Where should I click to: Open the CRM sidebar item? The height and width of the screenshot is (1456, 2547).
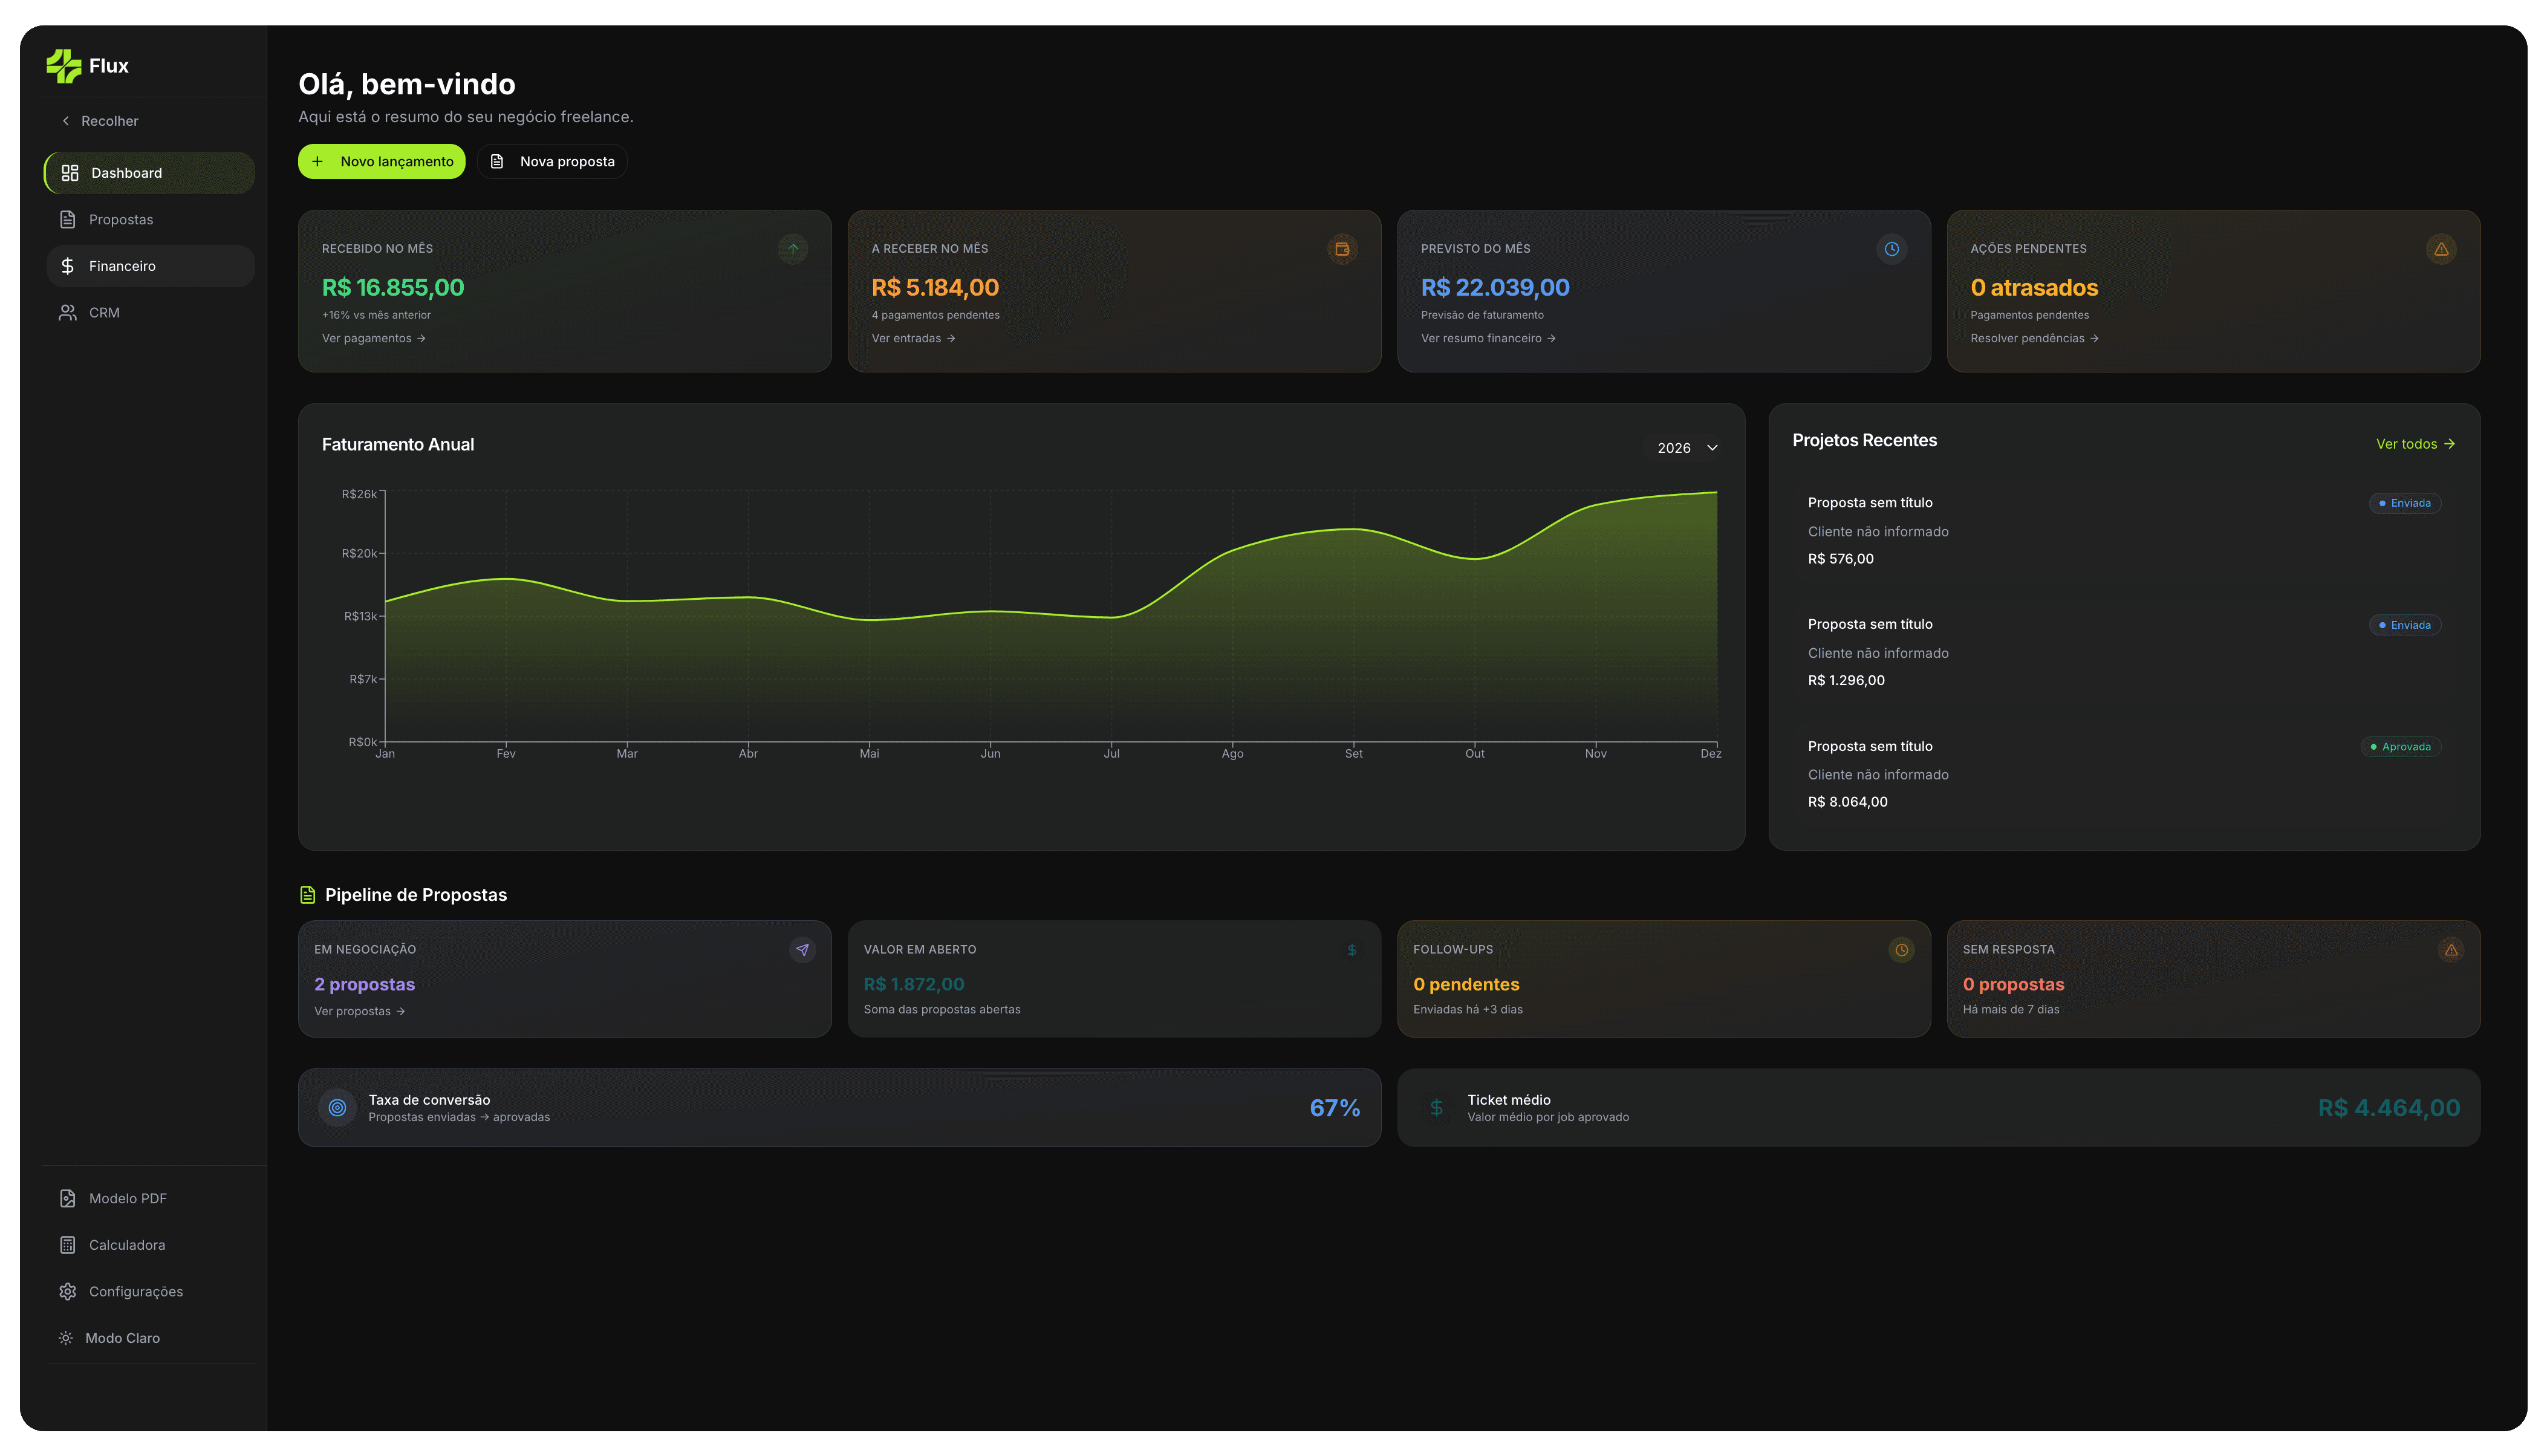pyautogui.click(x=104, y=313)
